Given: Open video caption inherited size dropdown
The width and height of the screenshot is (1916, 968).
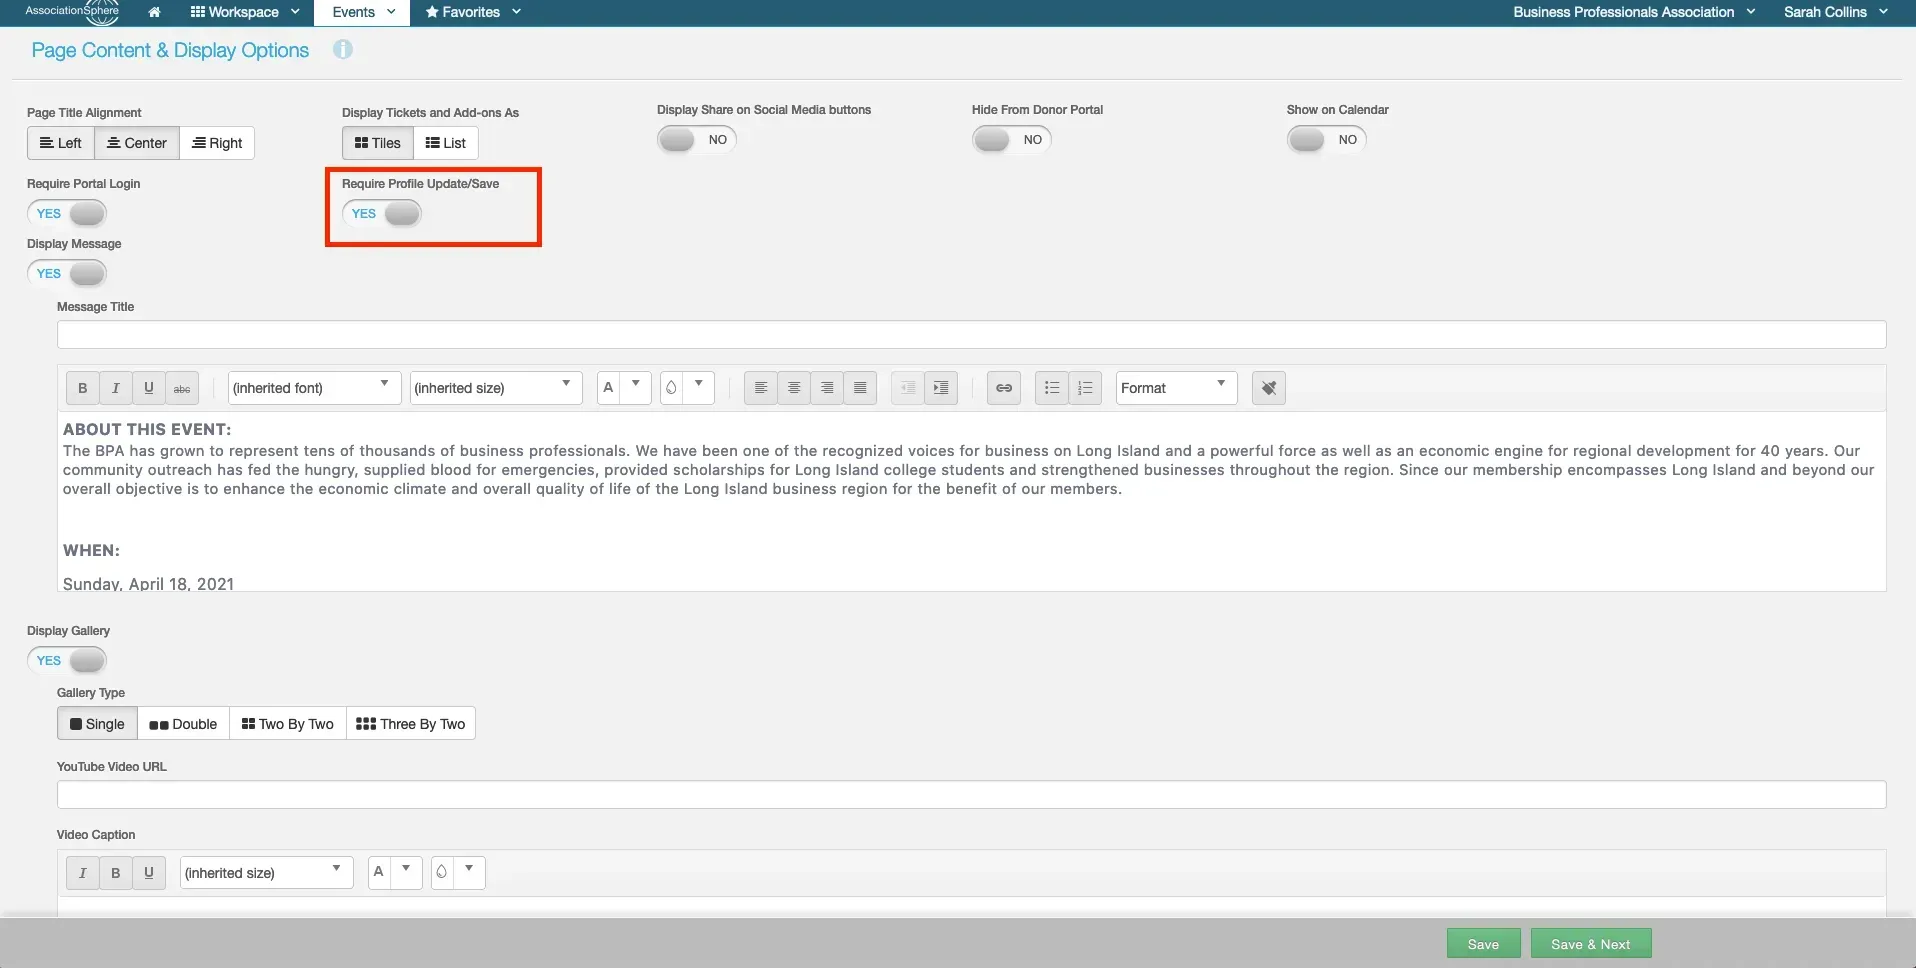Looking at the screenshot, I should (x=266, y=873).
